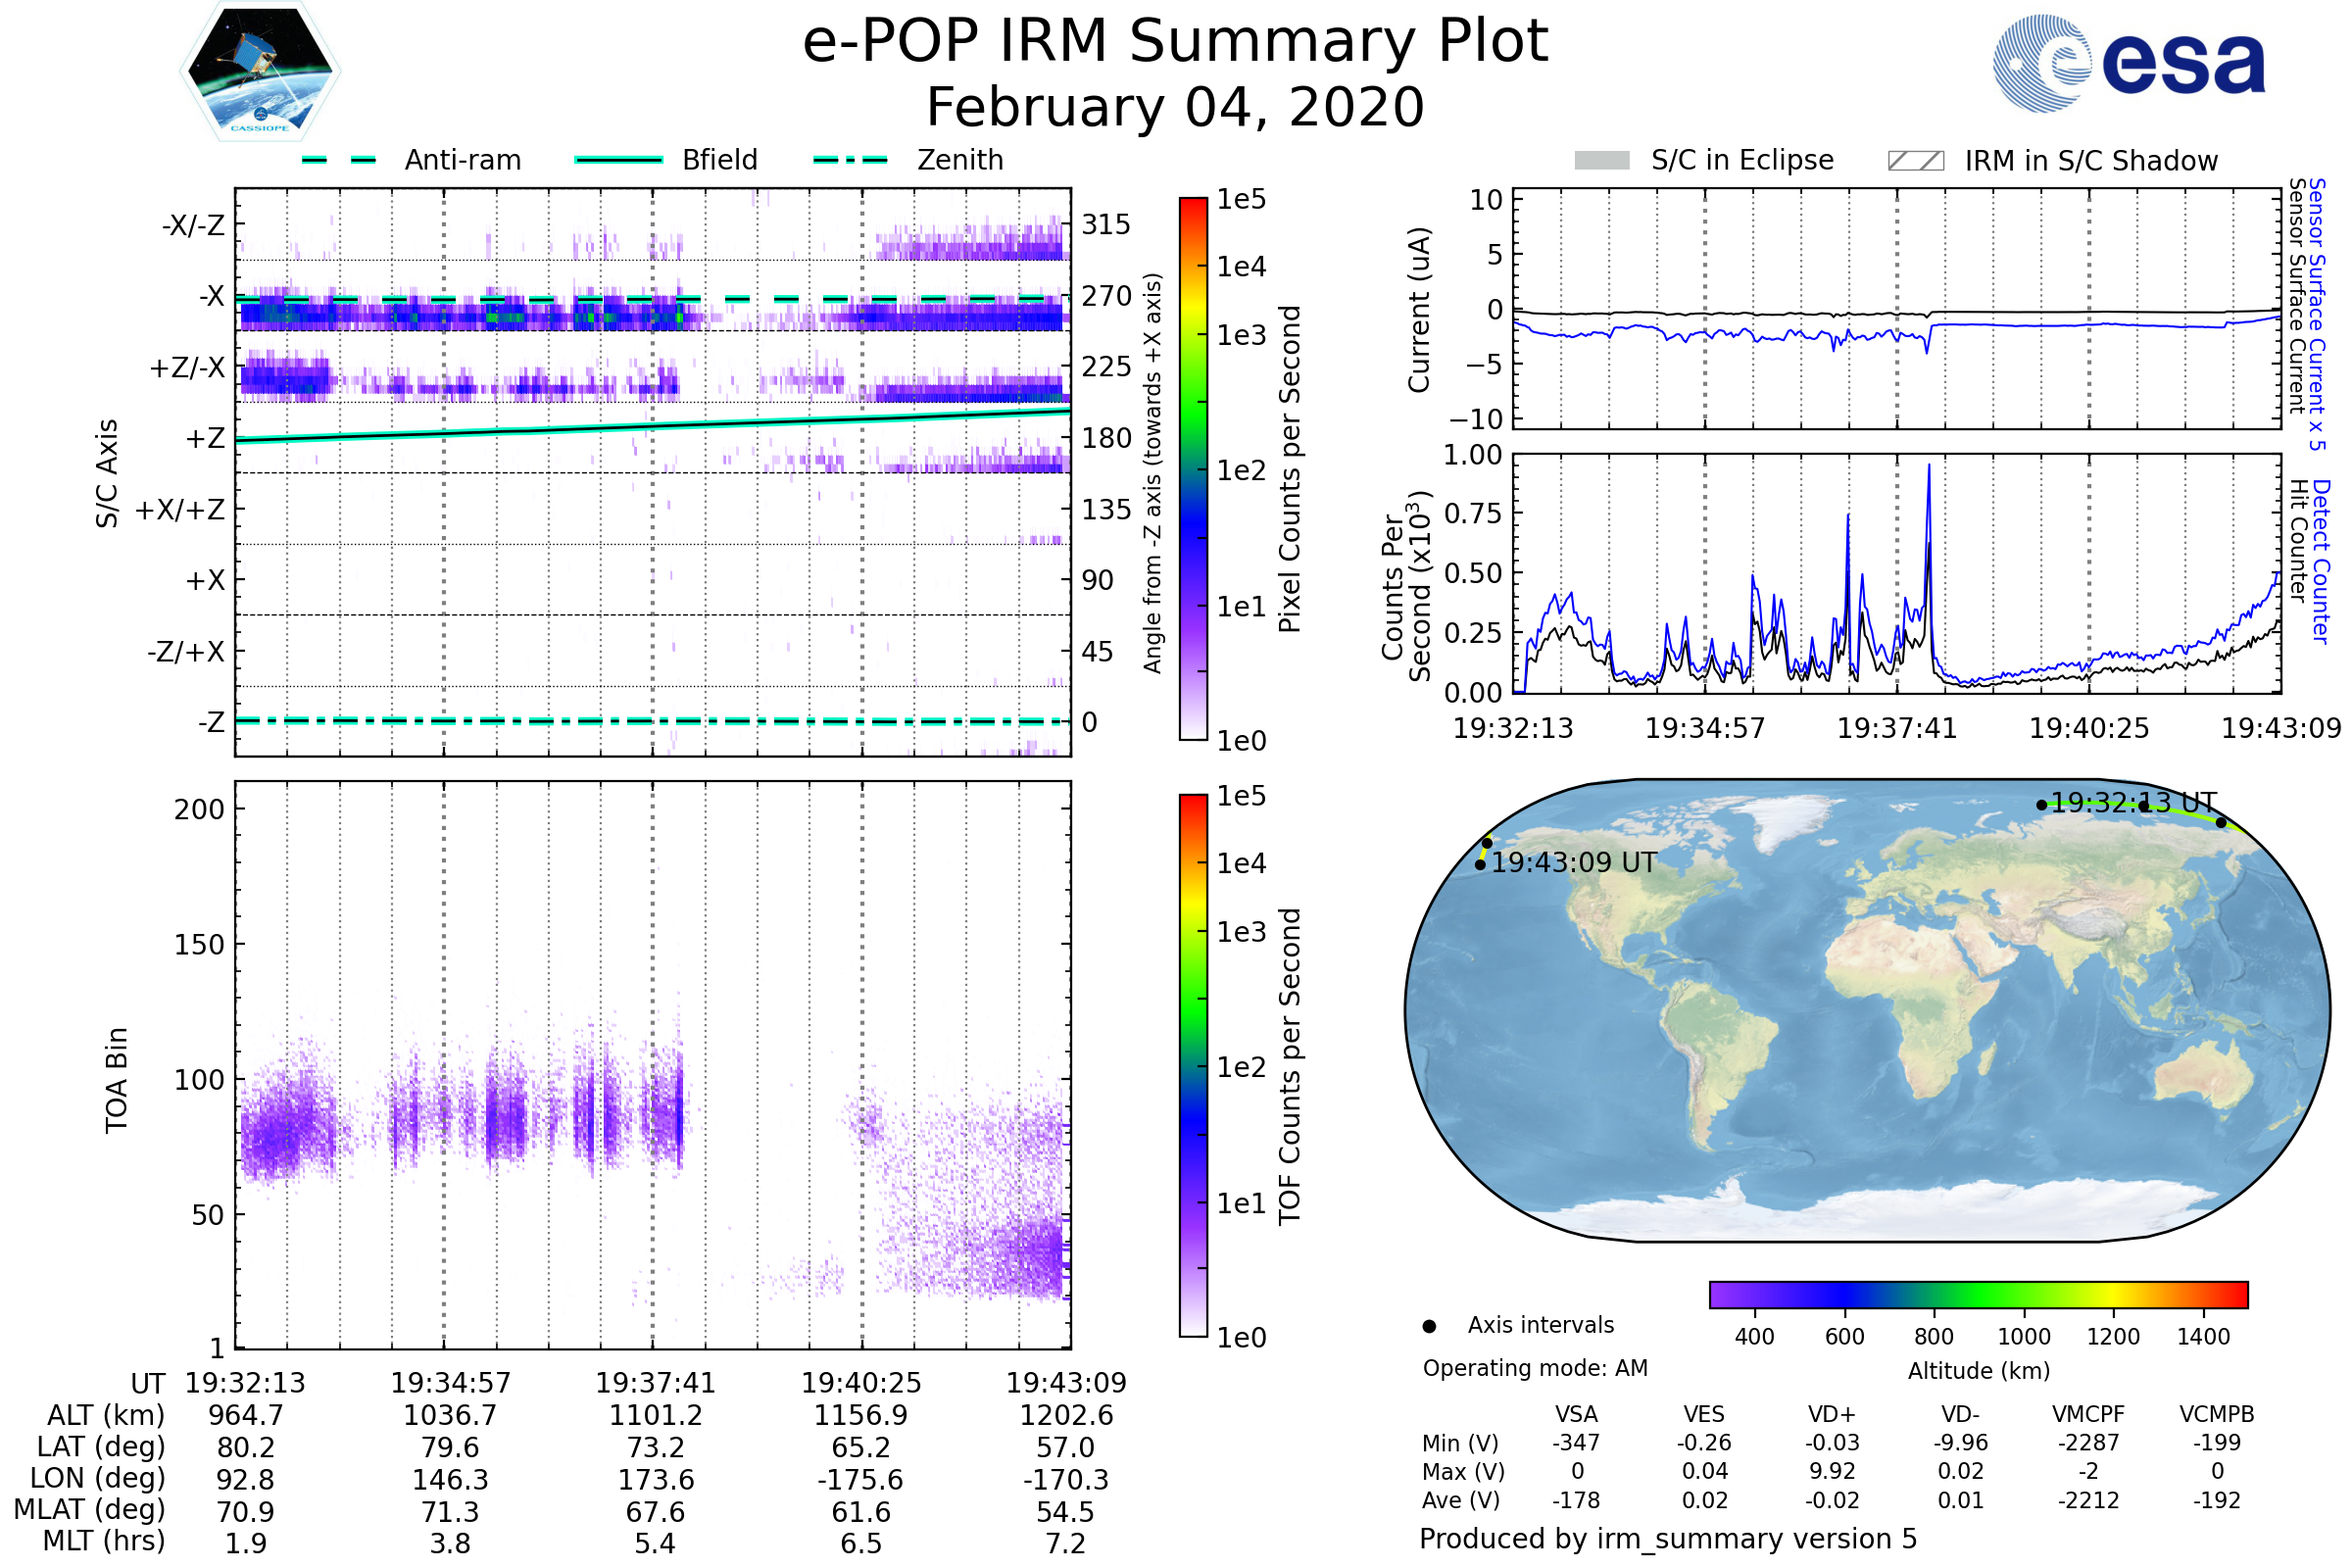This screenshot has height=1568, width=2352.
Task: Click the S/C in Eclipse gray swatch
Action: [1601, 161]
